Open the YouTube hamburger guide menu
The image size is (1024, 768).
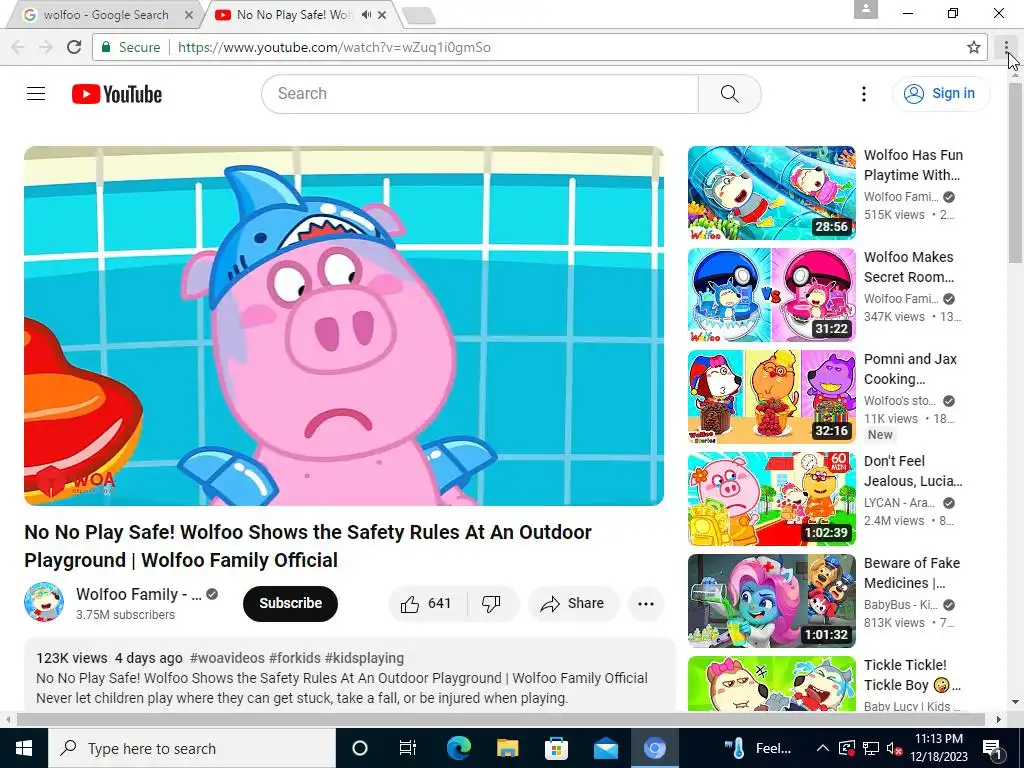(36, 93)
